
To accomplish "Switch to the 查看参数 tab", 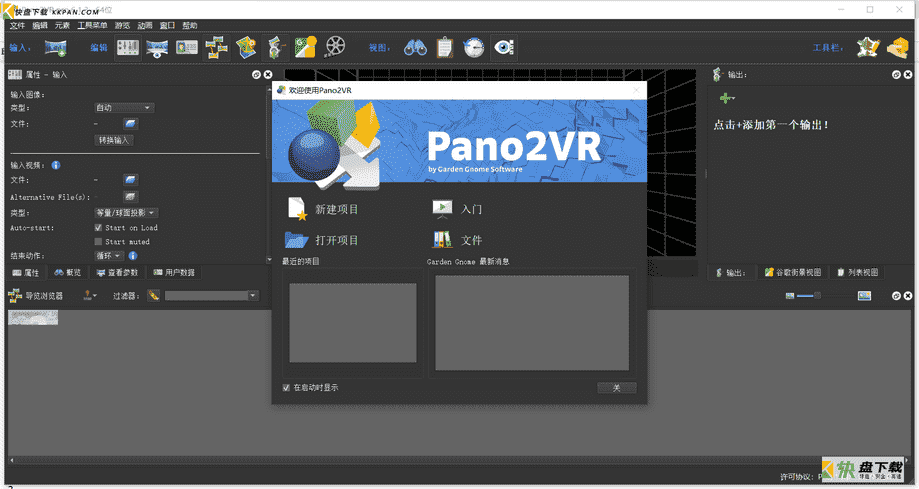I will (x=117, y=273).
